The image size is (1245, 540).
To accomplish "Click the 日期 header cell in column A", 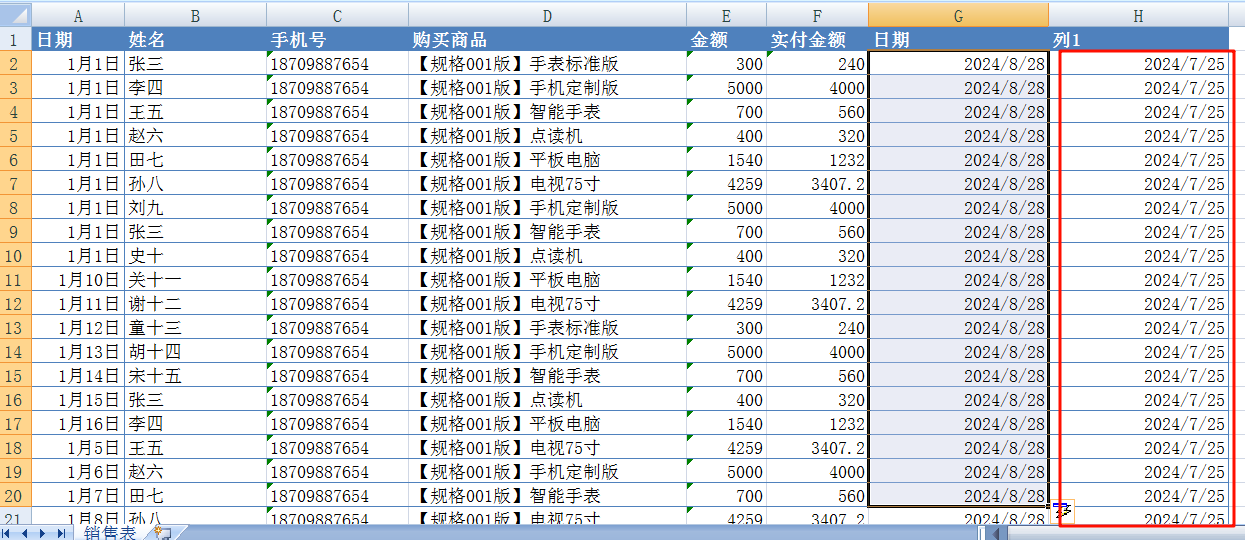I will (x=78, y=40).
